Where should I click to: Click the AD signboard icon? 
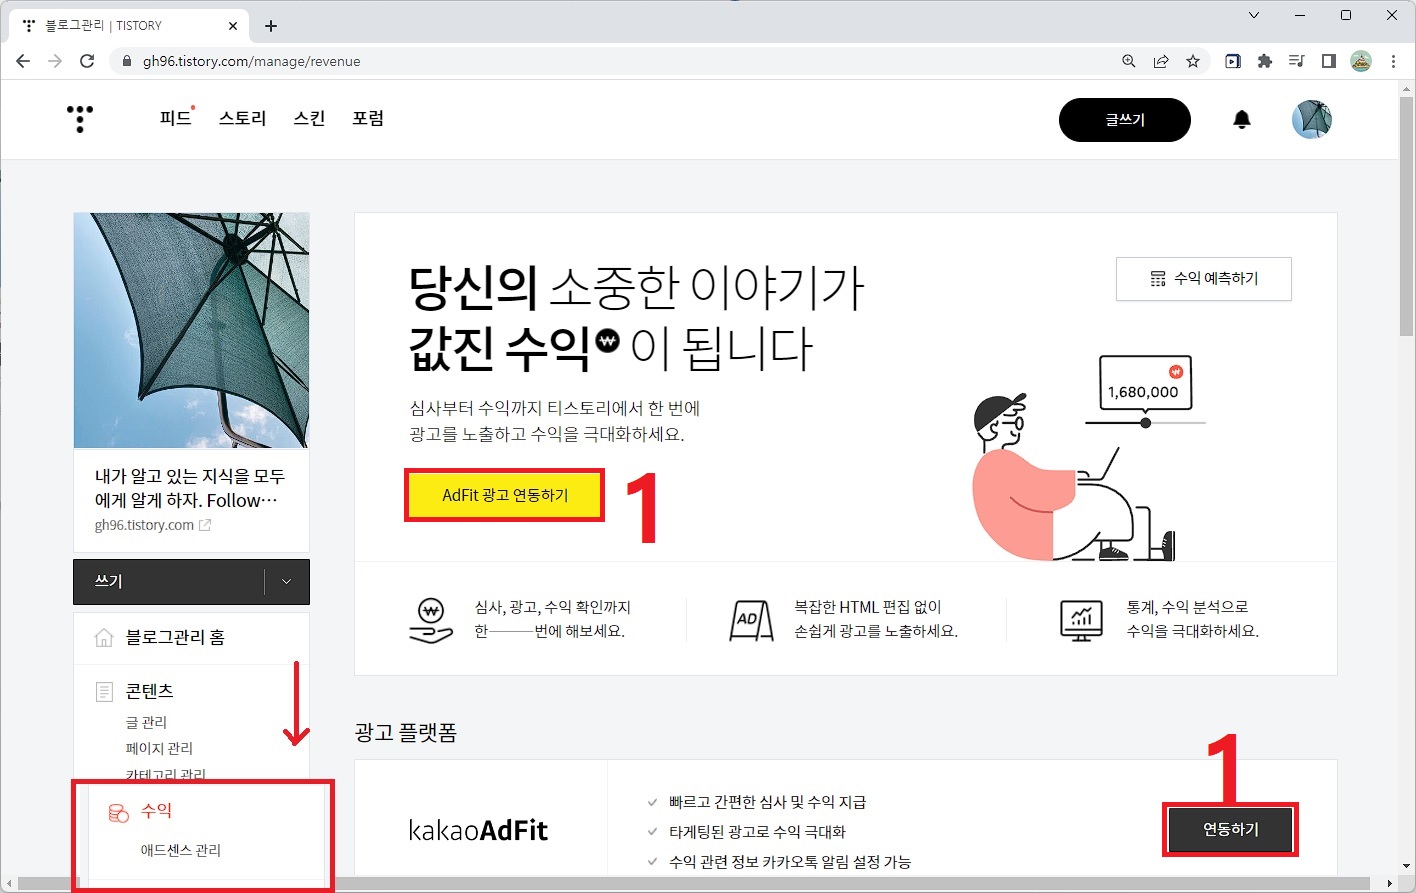tap(751, 620)
